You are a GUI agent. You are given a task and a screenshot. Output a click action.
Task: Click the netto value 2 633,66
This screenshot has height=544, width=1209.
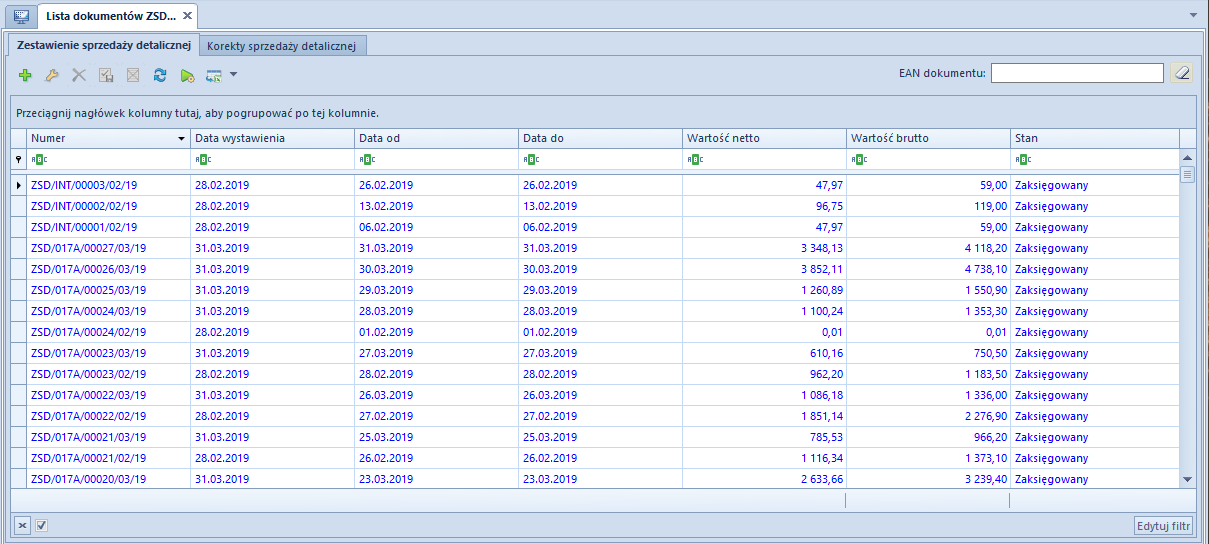click(822, 479)
